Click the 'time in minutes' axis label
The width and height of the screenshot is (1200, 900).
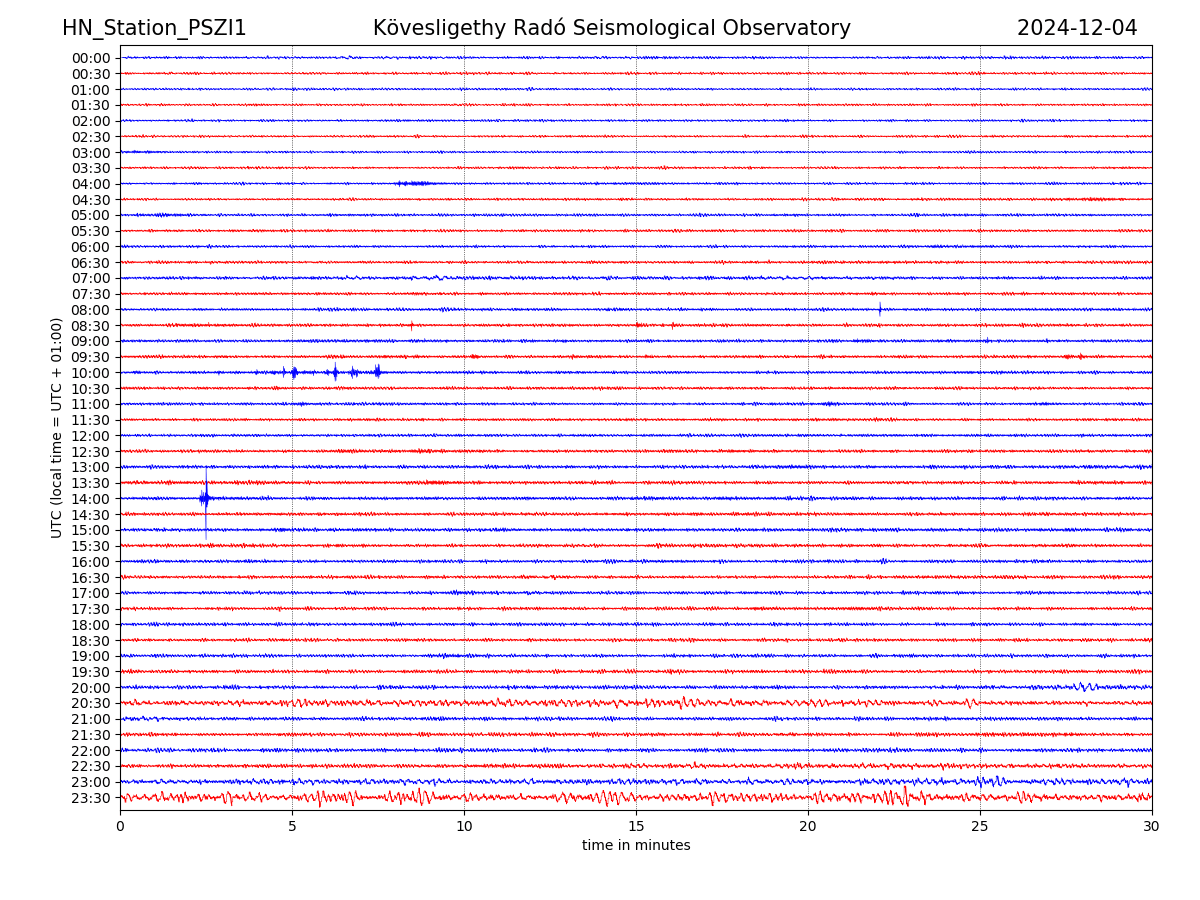click(x=636, y=846)
